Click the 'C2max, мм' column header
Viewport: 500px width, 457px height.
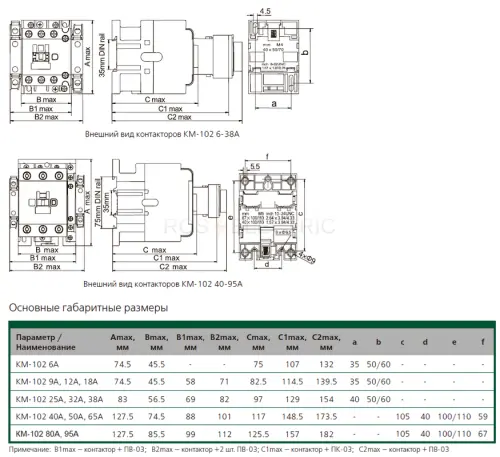[326, 342]
